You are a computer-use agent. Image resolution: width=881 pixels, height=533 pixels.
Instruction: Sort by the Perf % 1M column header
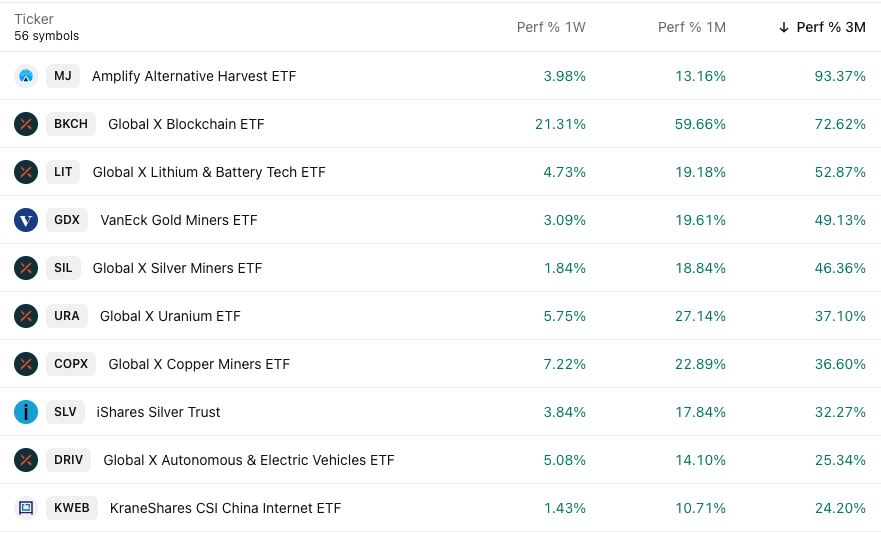tap(692, 27)
